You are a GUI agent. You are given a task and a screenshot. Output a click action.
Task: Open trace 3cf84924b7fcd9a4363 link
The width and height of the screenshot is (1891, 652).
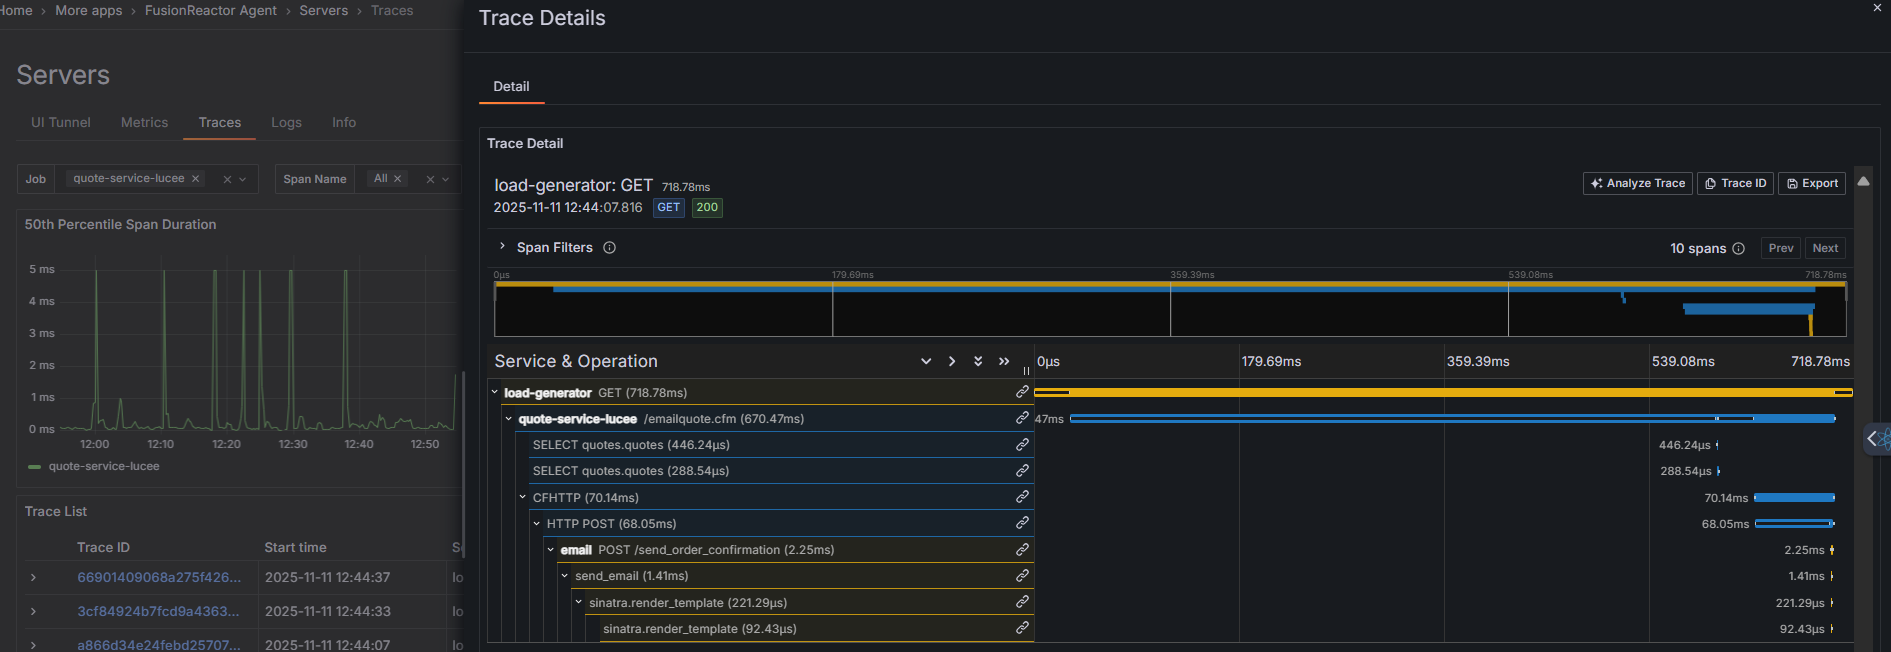[158, 611]
